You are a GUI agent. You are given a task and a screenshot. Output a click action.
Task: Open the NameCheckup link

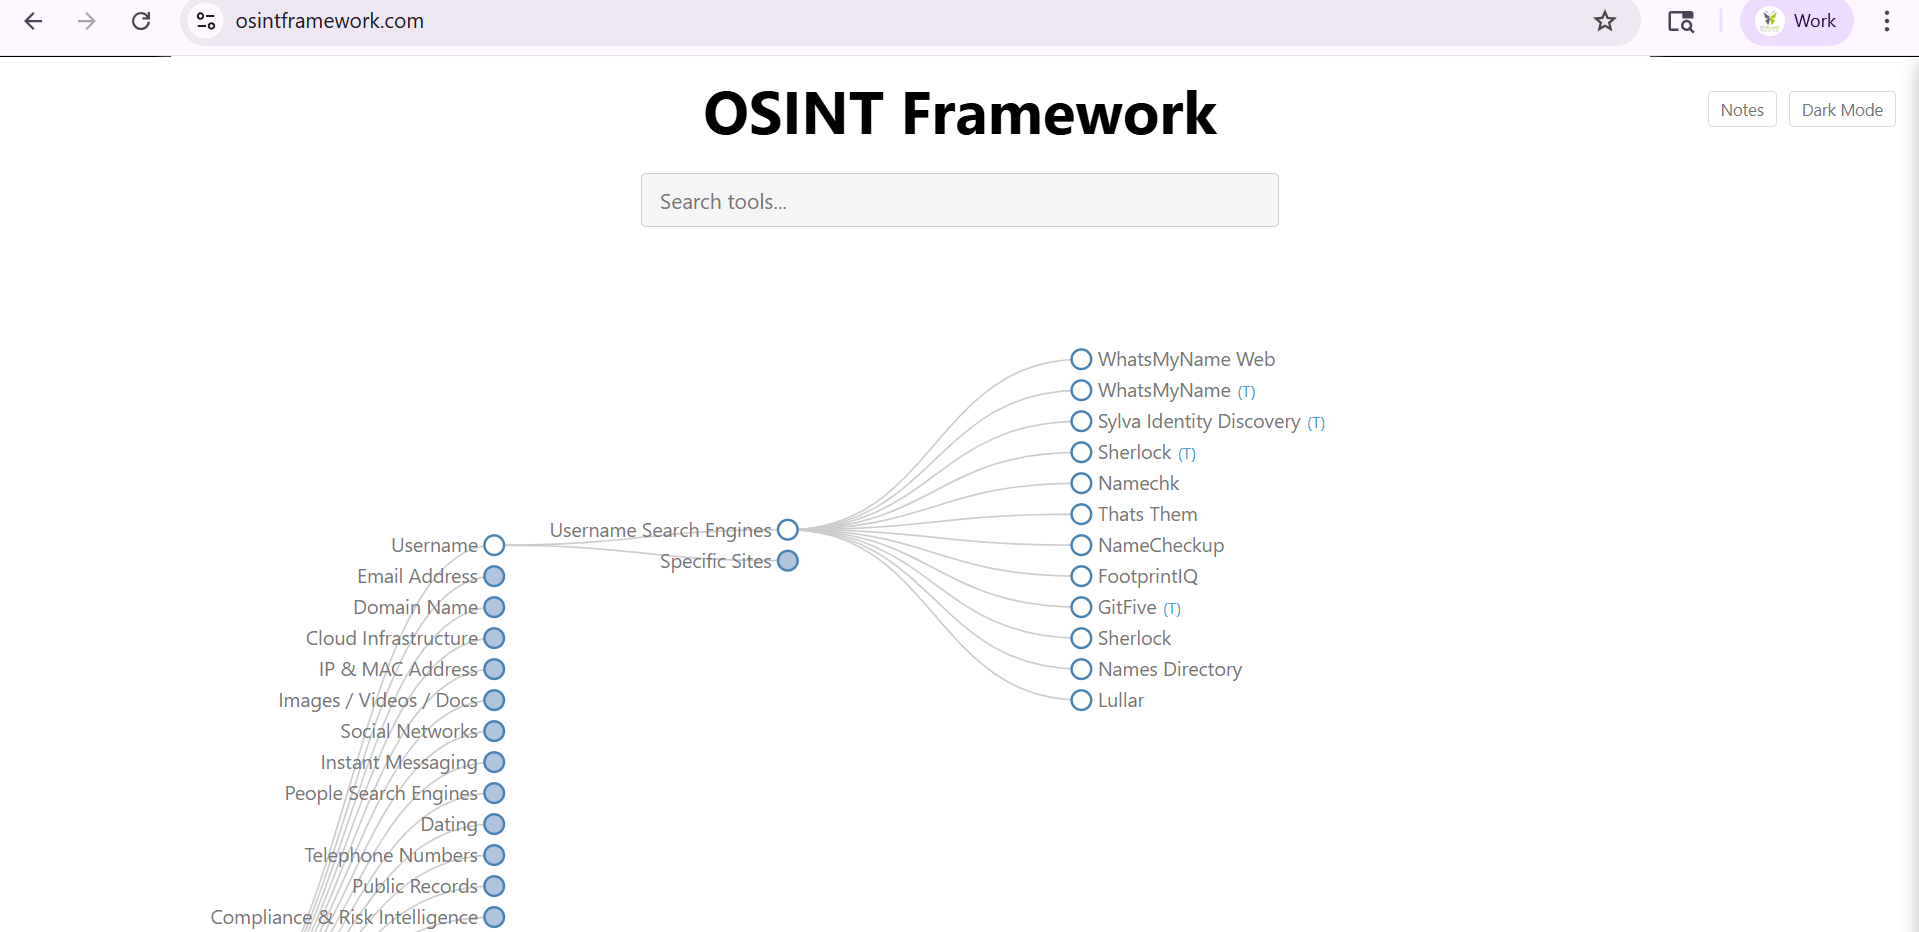click(x=1160, y=545)
